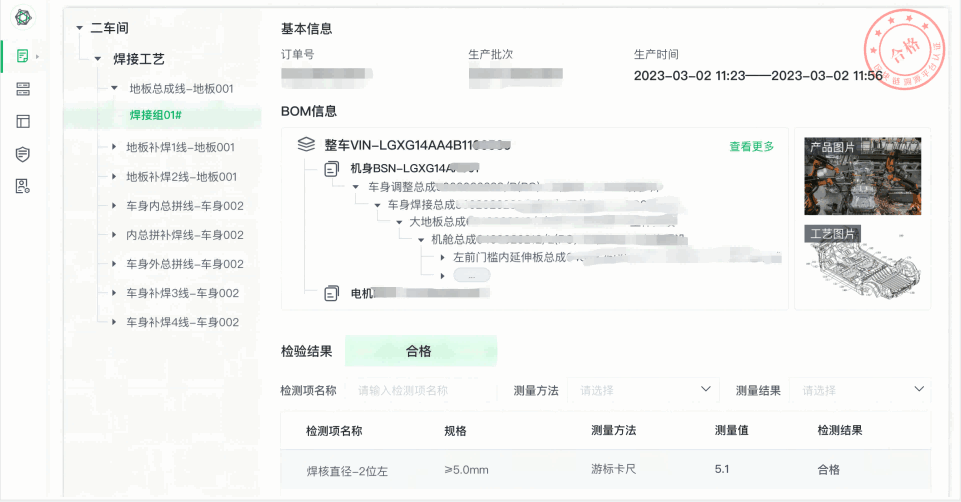The image size is (961, 502).
Task: Click the app logo icon at top of sidebar
Action: (23, 18)
